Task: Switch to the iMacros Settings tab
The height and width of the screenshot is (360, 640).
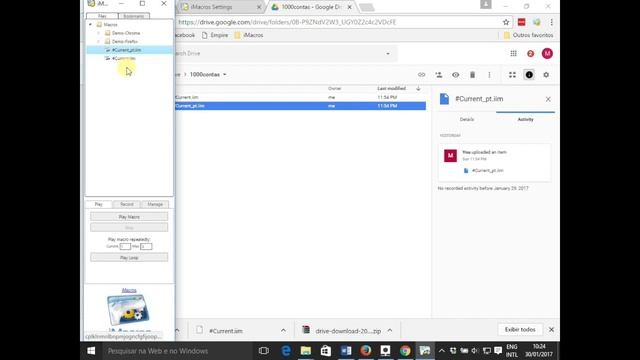Action: coord(211,7)
